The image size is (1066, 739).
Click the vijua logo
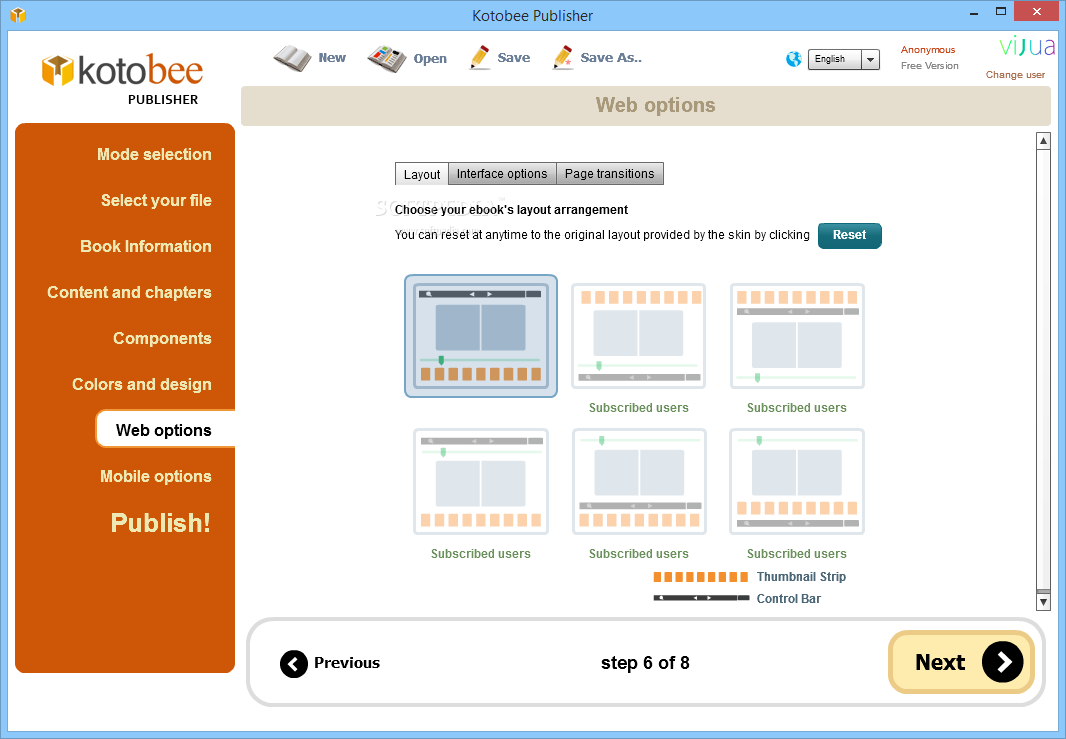coord(1027,46)
